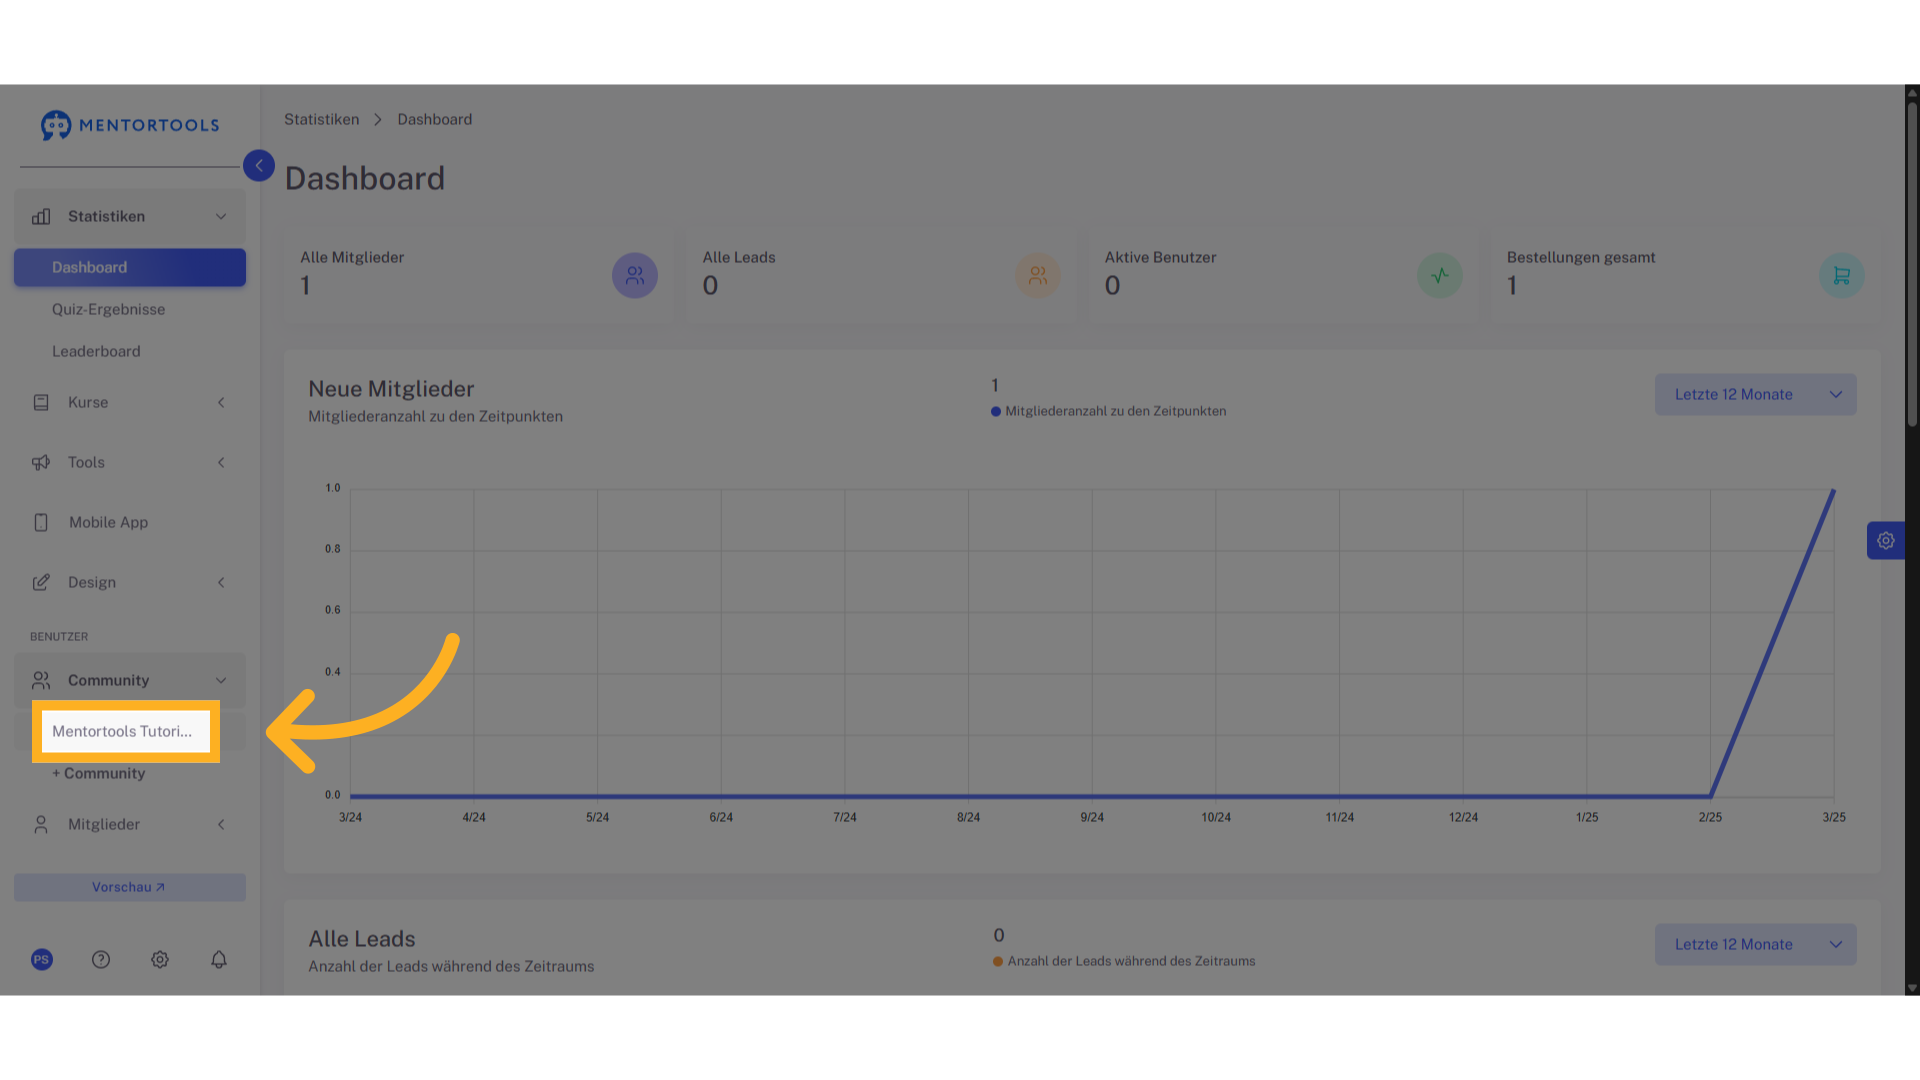Image resolution: width=1920 pixels, height=1080 pixels.
Task: Open the Mobile App menu item
Action: (x=130, y=523)
